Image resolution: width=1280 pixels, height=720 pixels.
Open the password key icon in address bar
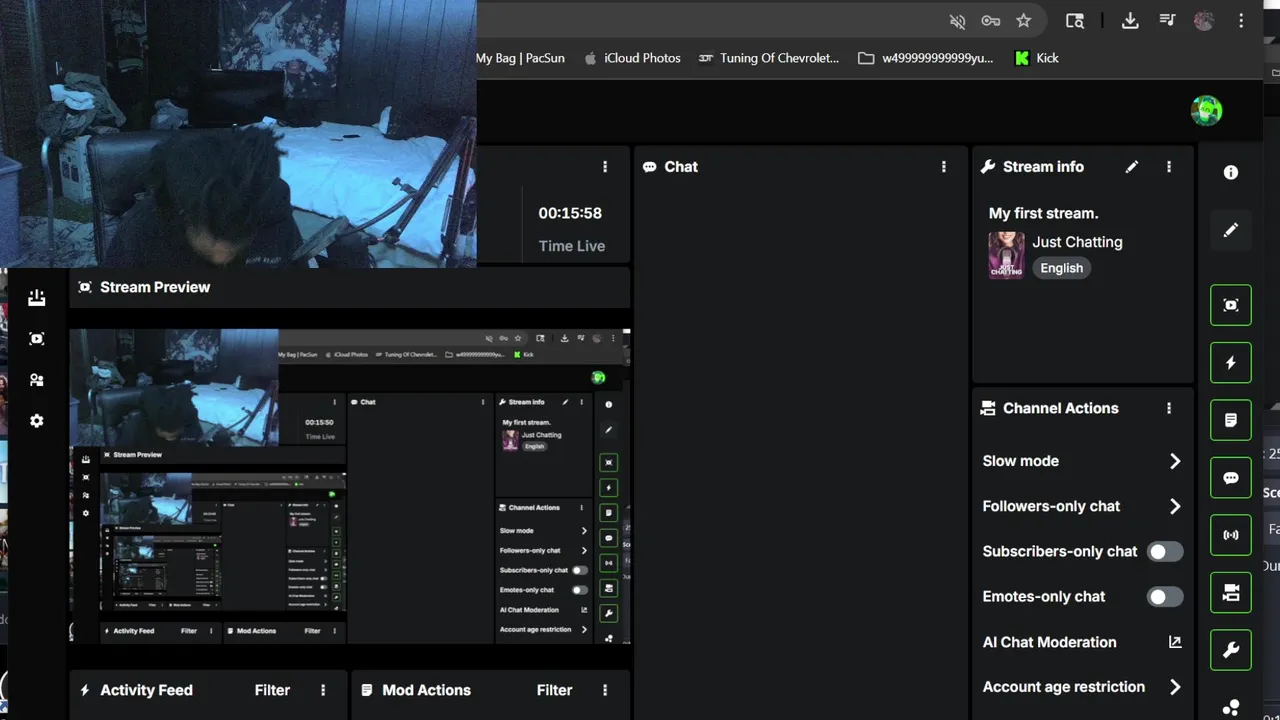pyautogui.click(x=990, y=21)
